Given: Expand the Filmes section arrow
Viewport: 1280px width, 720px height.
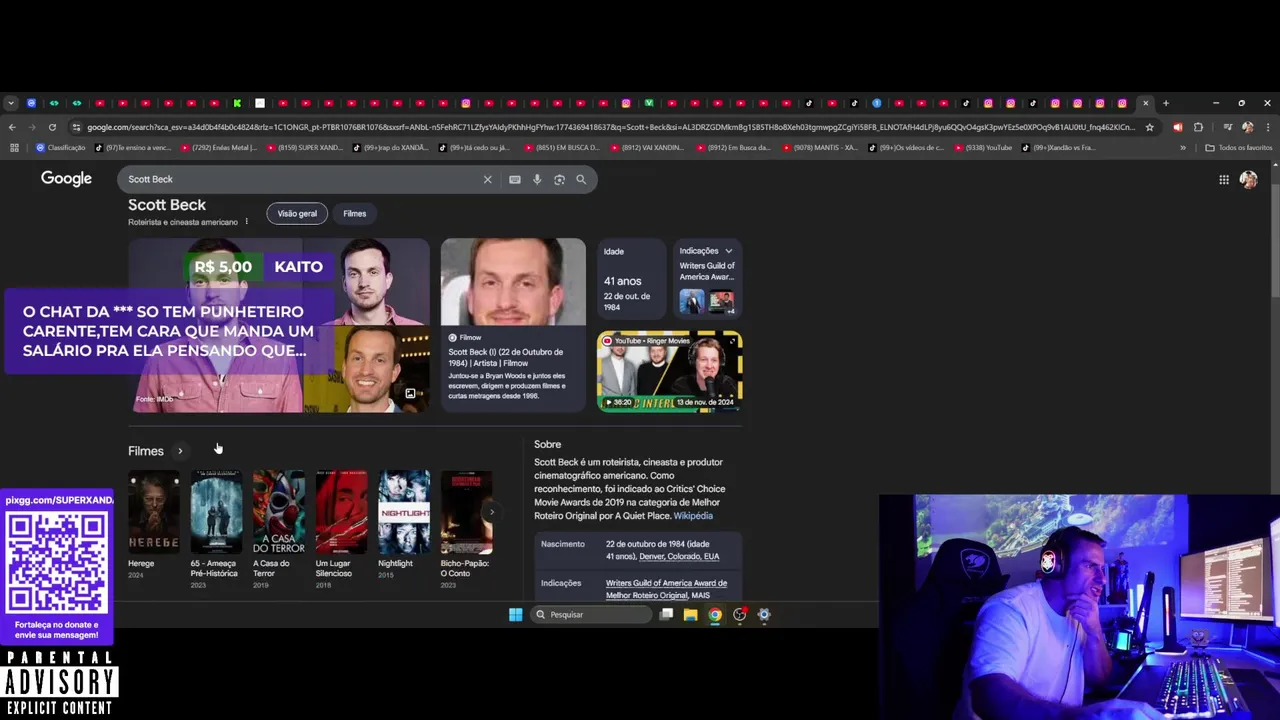Looking at the screenshot, I should 180,451.
